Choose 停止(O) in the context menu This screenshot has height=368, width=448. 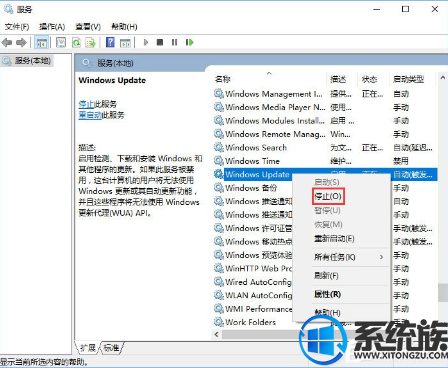328,196
